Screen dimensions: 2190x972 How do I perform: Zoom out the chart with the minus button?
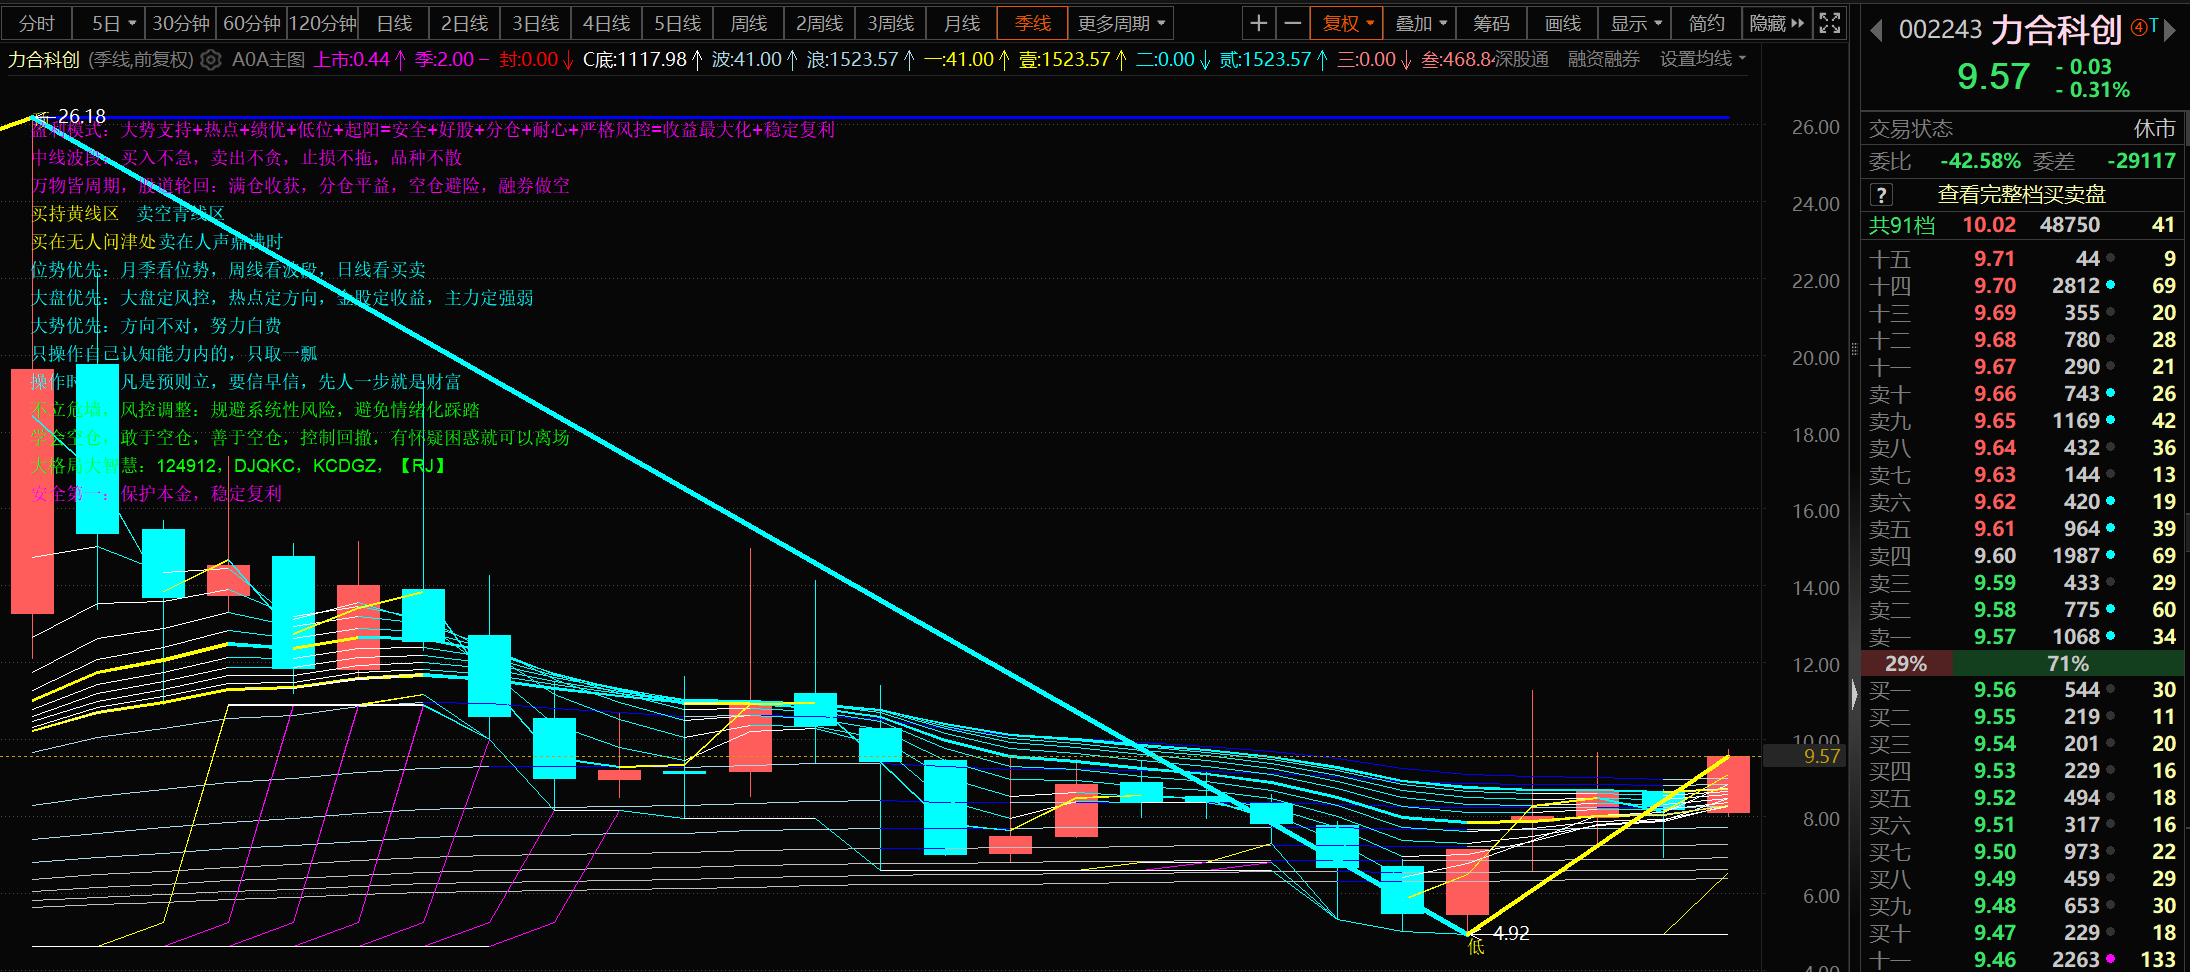pyautogui.click(x=1292, y=23)
